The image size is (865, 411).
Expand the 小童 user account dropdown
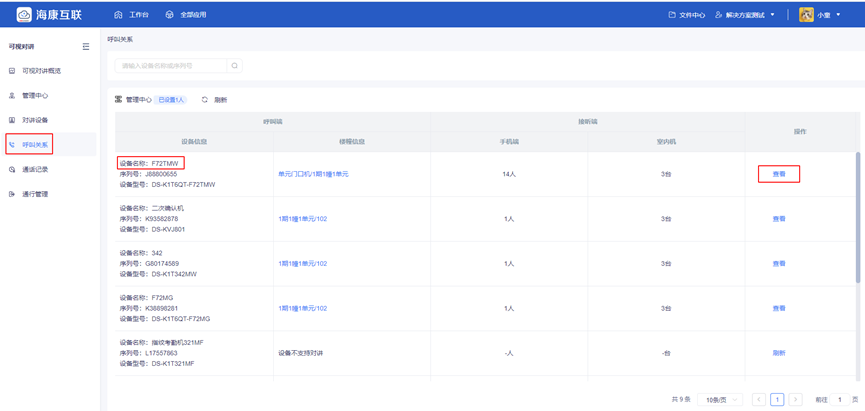[837, 15]
